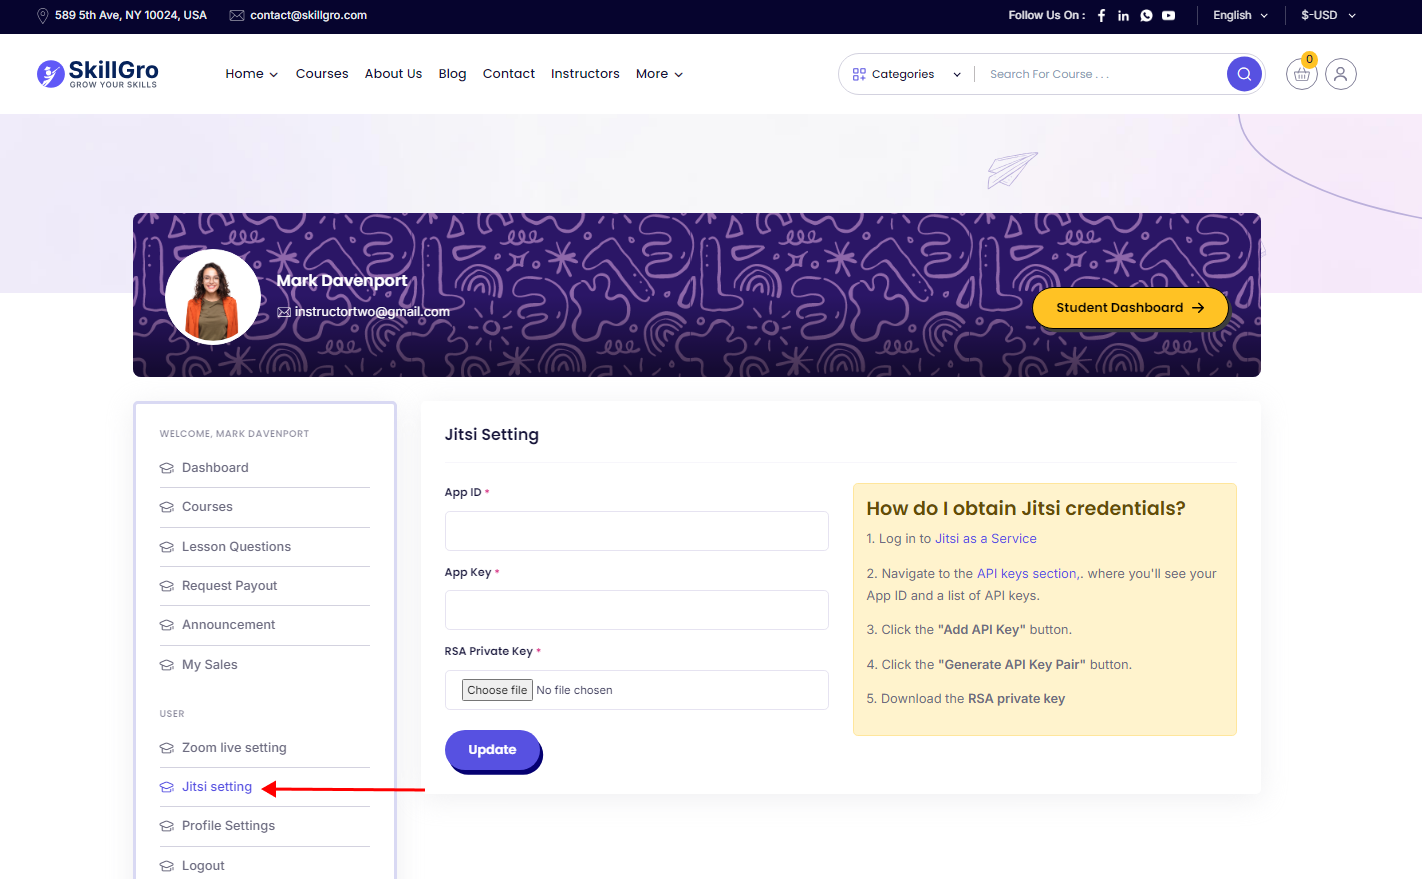Screen dimensions: 1422x879
Task: Open the Contact nav item
Action: [x=508, y=74]
